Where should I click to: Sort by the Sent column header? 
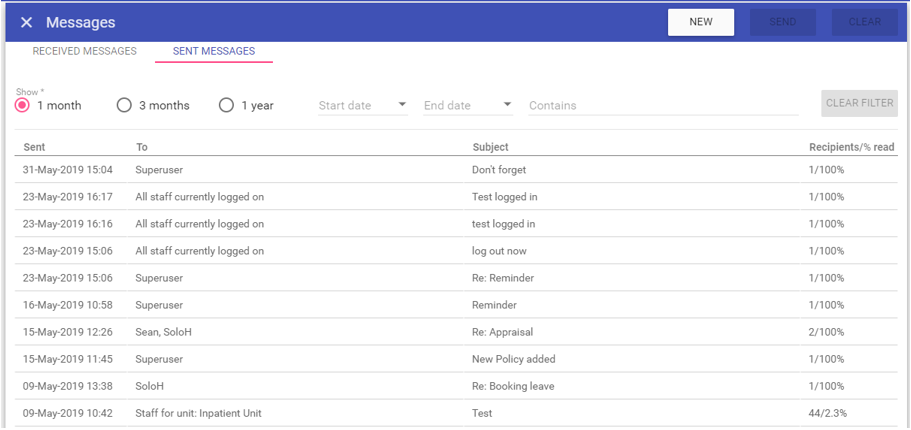34,147
